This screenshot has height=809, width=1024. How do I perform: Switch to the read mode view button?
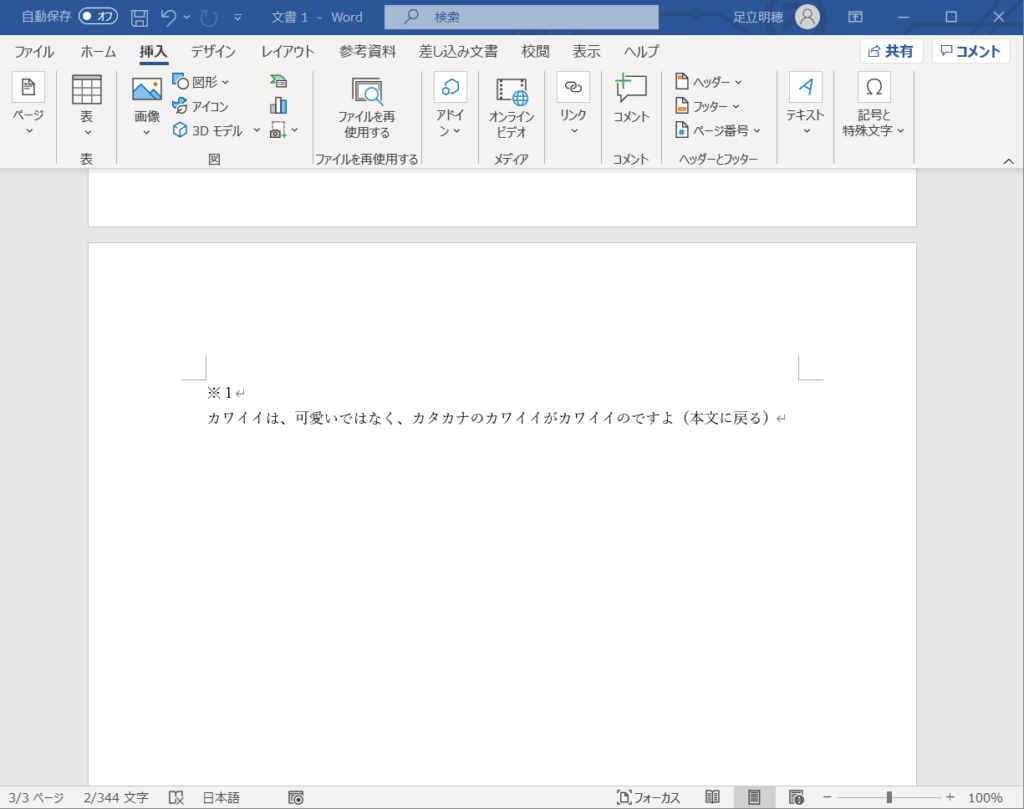[713, 797]
